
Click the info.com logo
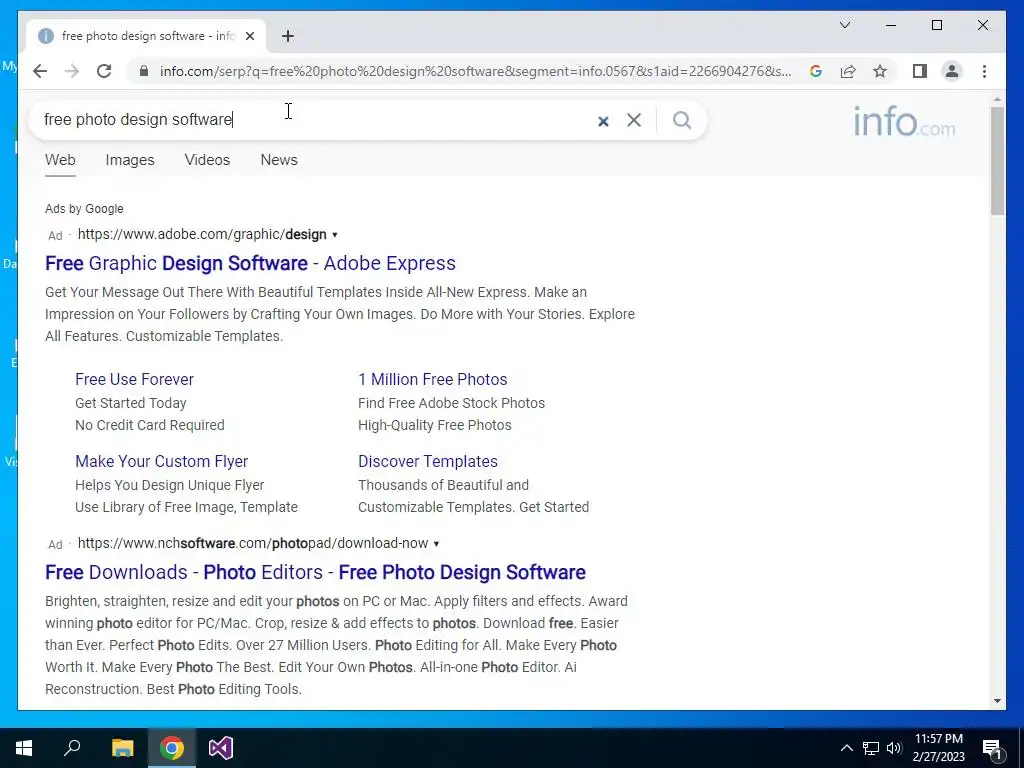(904, 121)
